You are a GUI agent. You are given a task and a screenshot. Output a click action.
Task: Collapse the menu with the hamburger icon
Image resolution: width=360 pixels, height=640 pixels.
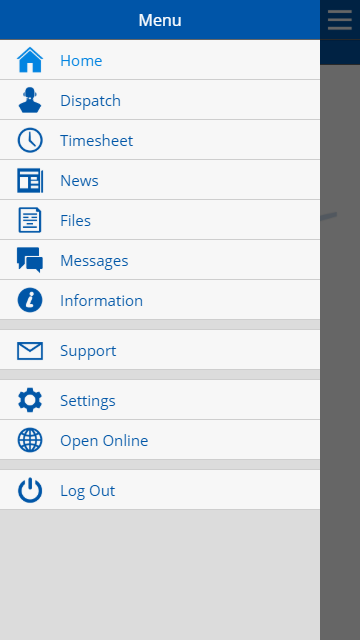(x=340, y=20)
